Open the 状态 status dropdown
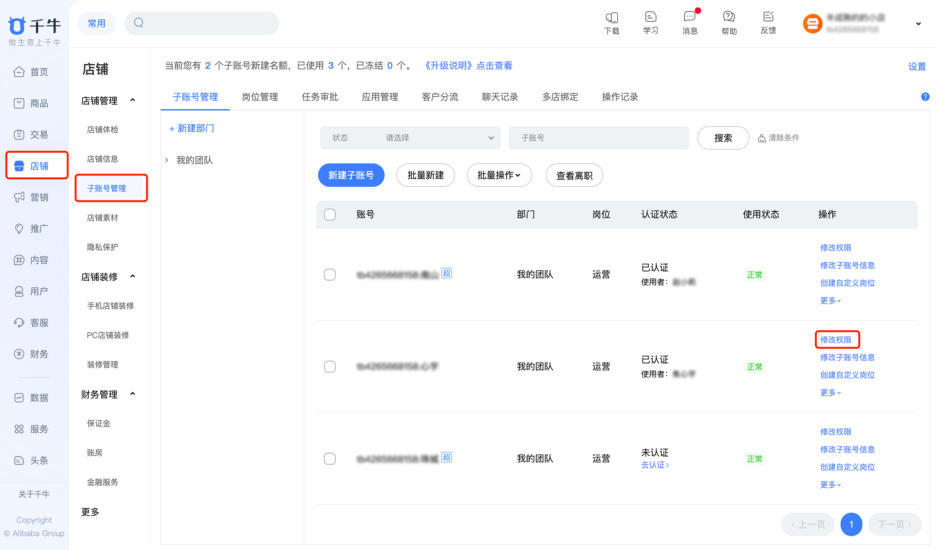This screenshot has height=550, width=937. [409, 138]
